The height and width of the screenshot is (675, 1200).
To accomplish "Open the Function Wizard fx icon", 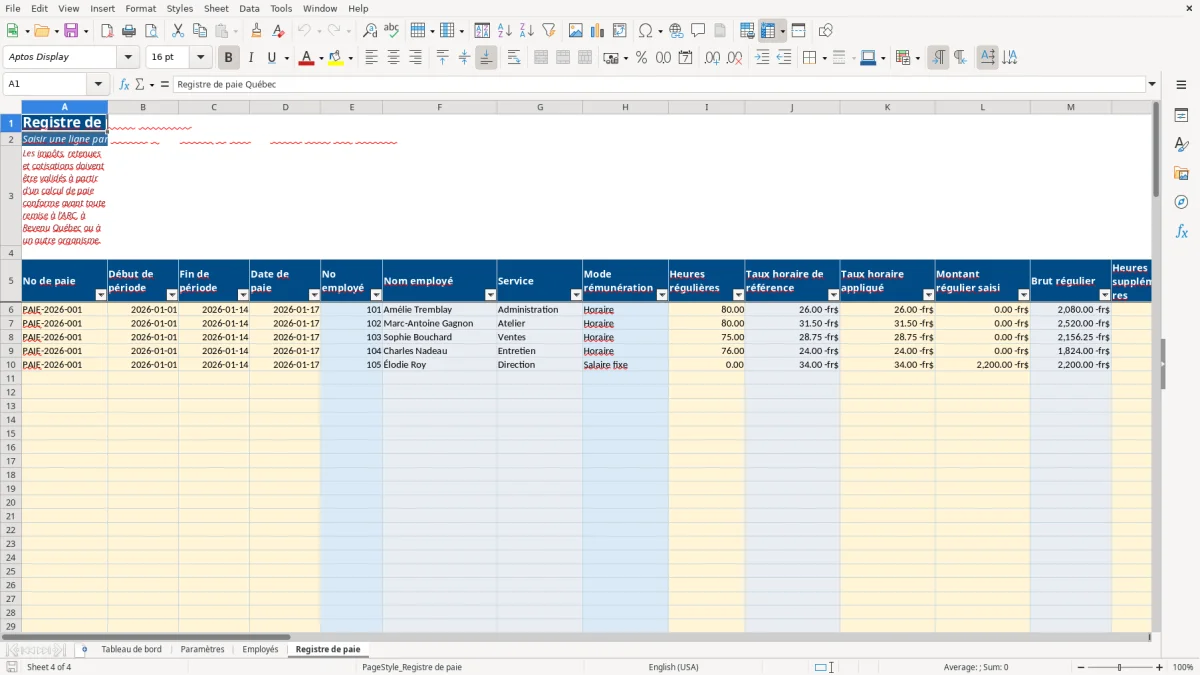I will coord(124,85).
